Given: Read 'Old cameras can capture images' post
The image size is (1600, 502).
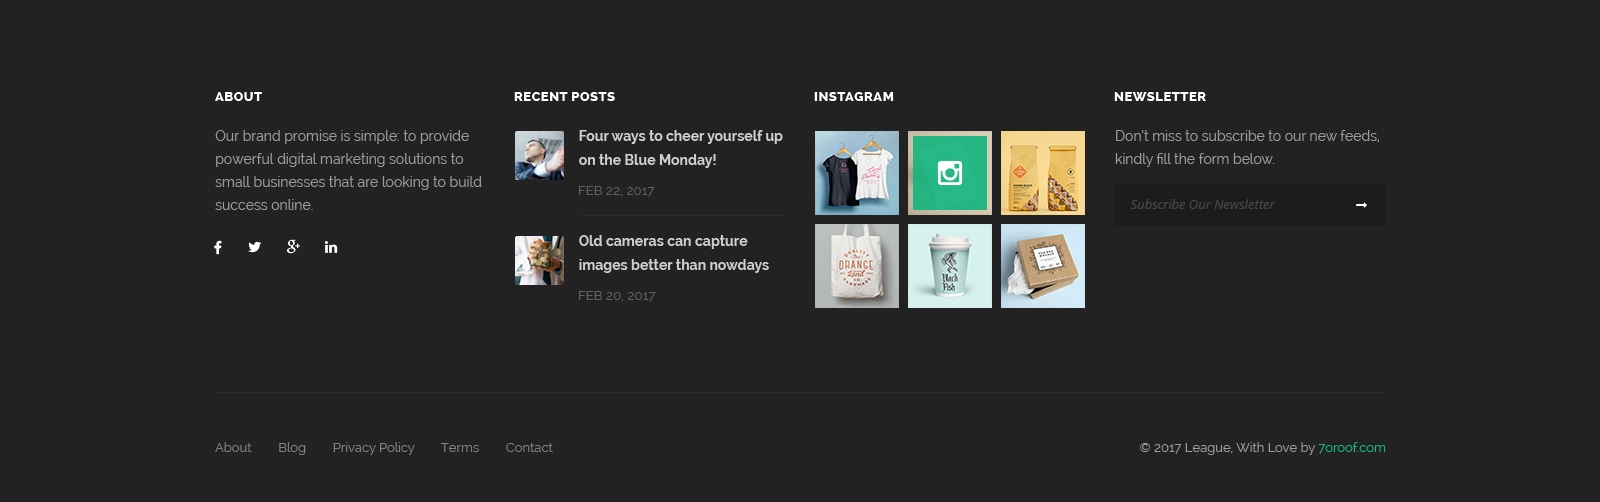Looking at the screenshot, I should pyautogui.click(x=673, y=253).
